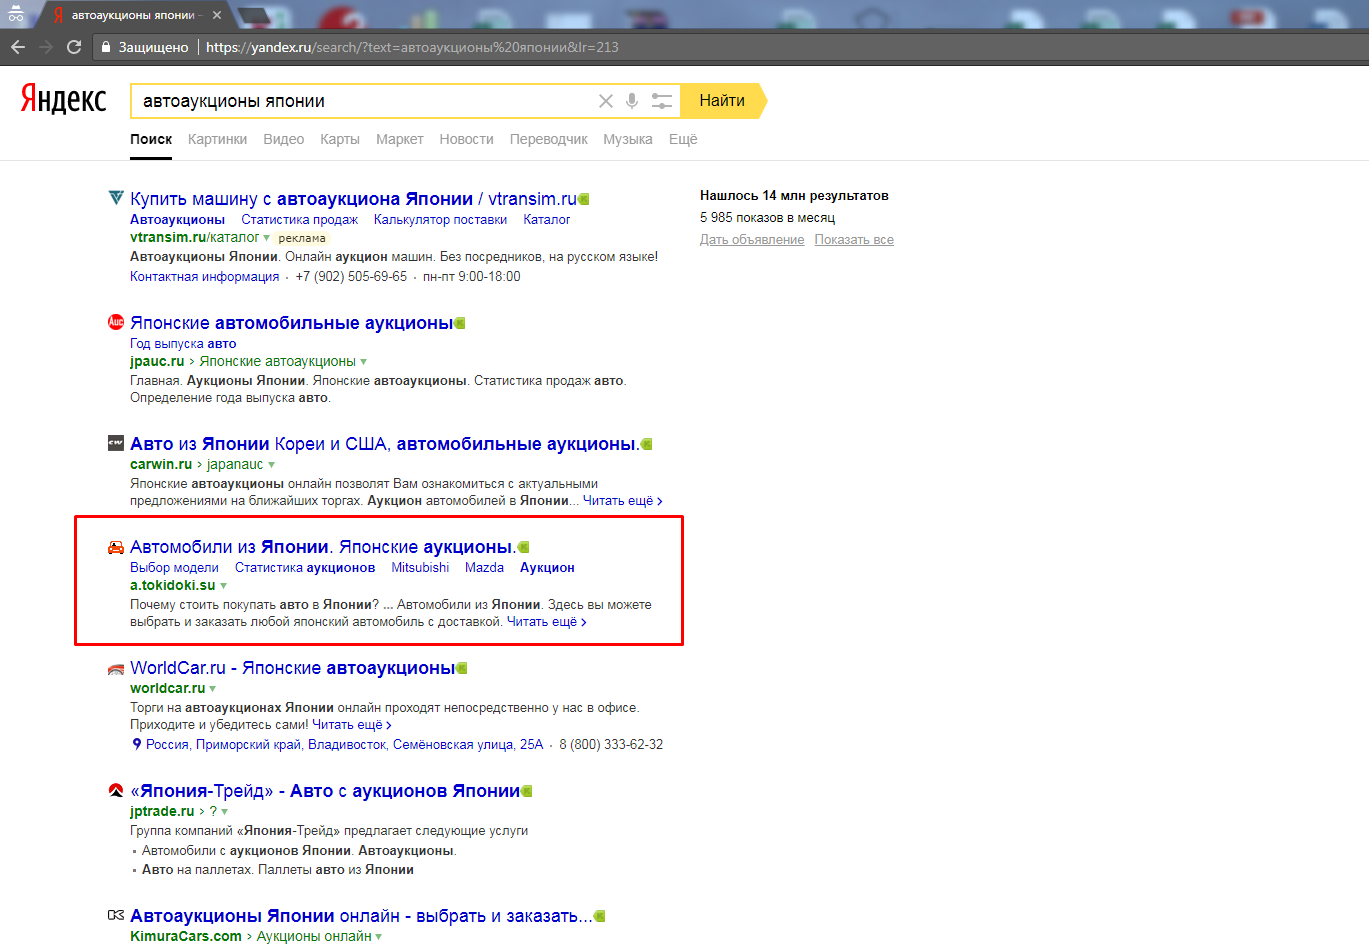Open the Музыка tab
The height and width of the screenshot is (950, 1369).
point(628,139)
